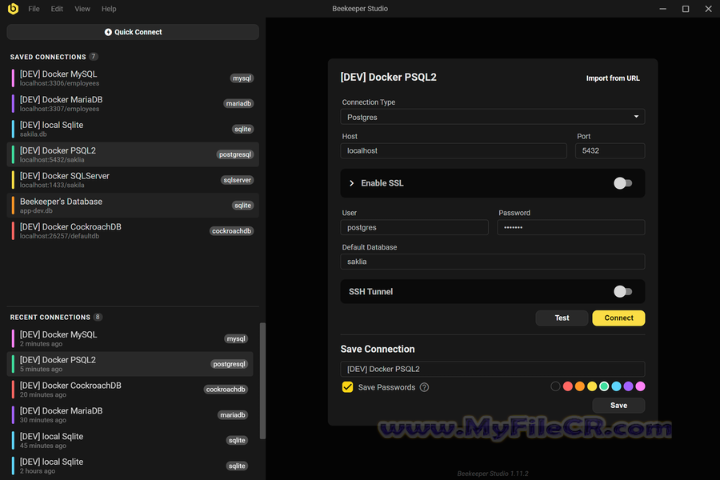Click the Save Passwords help icon
The height and width of the screenshot is (480, 720).
424,387
